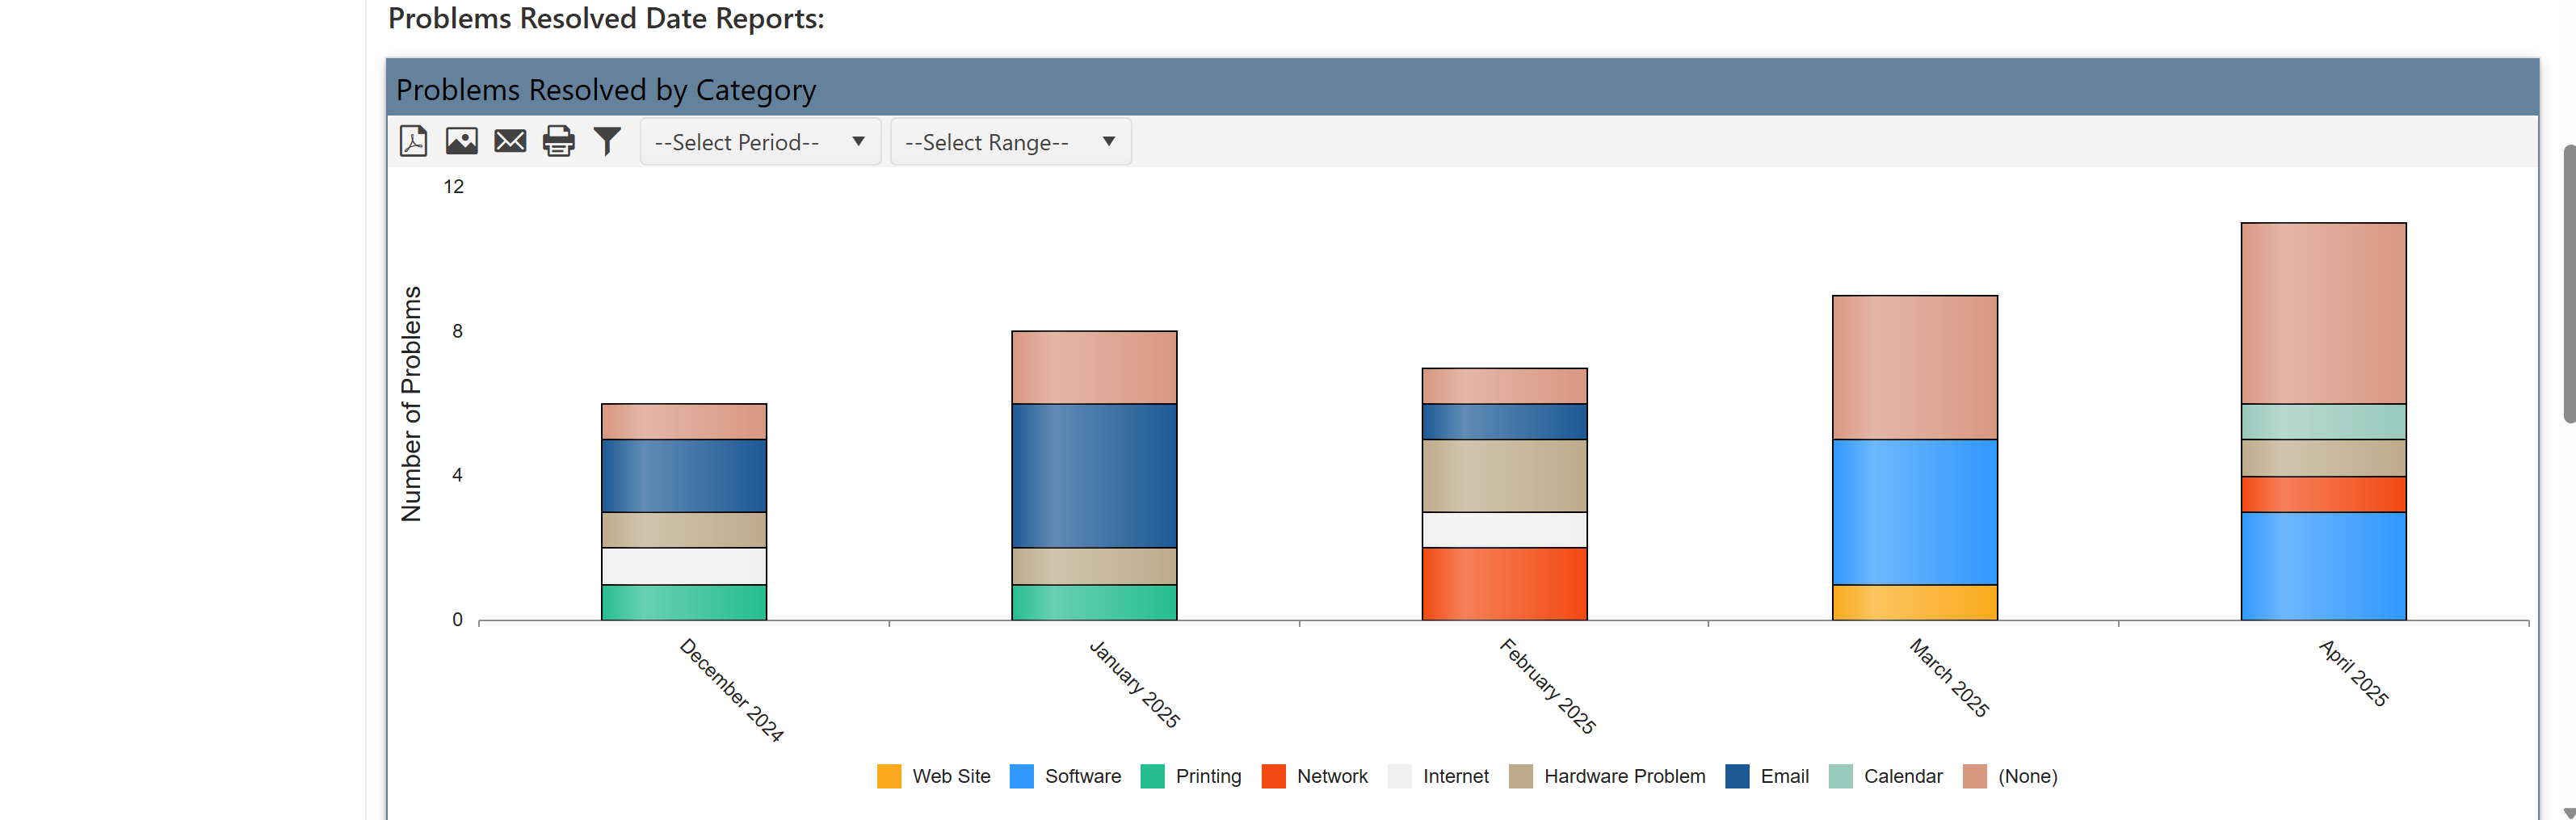Print the Problems Resolved chart
Screen dimensions: 2576x820
coord(558,141)
